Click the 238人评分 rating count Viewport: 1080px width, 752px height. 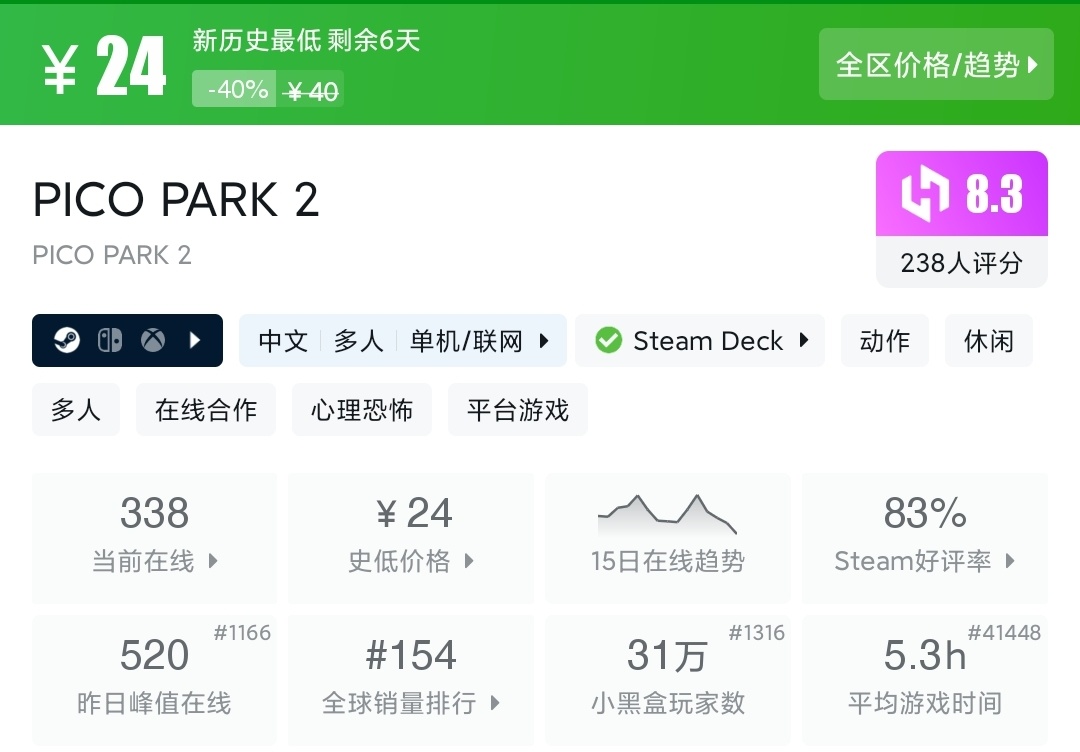(961, 263)
